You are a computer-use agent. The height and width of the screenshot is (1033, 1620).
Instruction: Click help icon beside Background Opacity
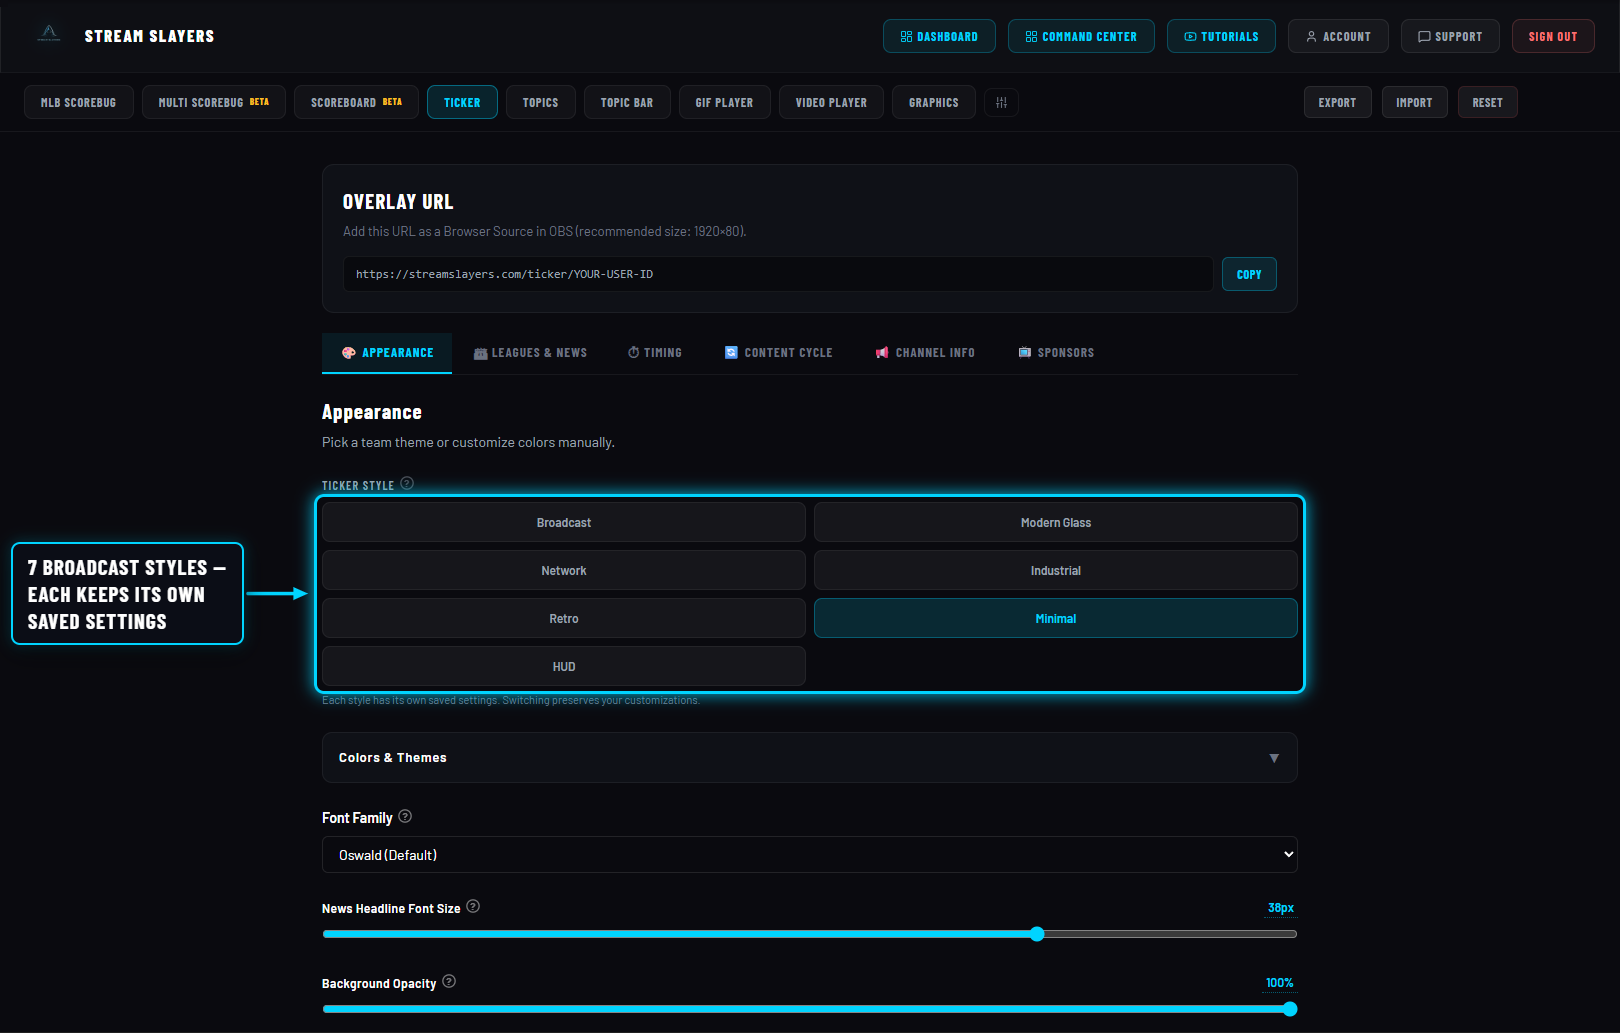[x=449, y=982]
